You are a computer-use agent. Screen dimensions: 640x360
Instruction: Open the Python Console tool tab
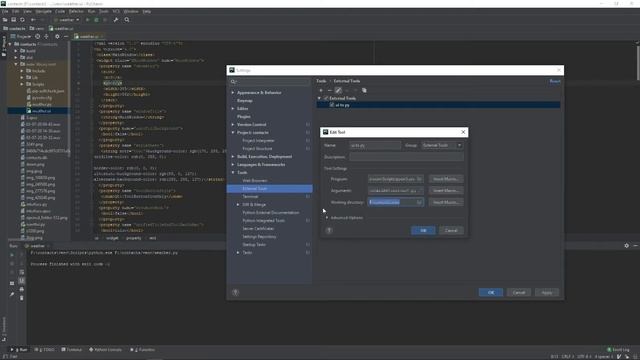coord(105,350)
